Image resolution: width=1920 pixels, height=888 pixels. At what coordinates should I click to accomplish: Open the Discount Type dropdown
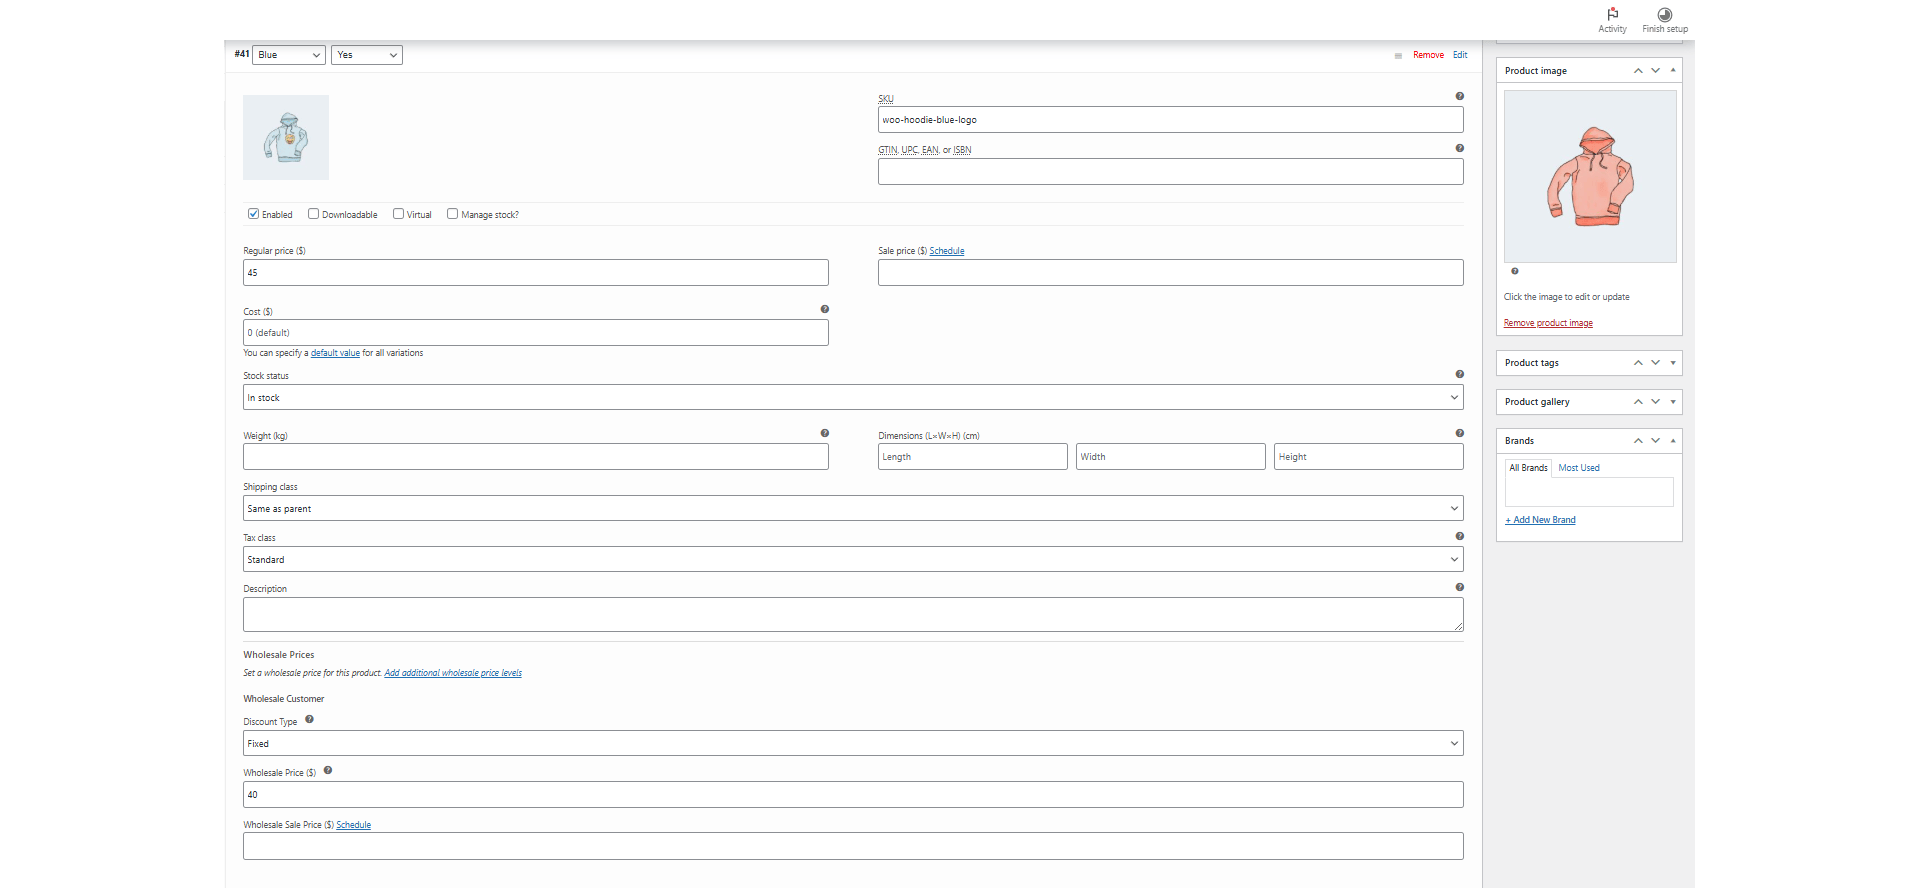pyautogui.click(x=853, y=743)
